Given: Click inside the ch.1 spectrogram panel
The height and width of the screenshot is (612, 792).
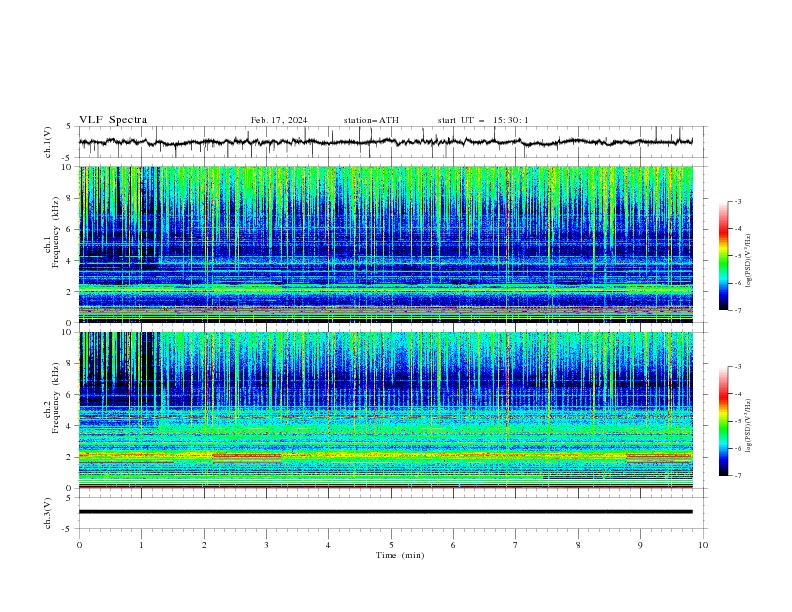Looking at the screenshot, I should [386, 244].
